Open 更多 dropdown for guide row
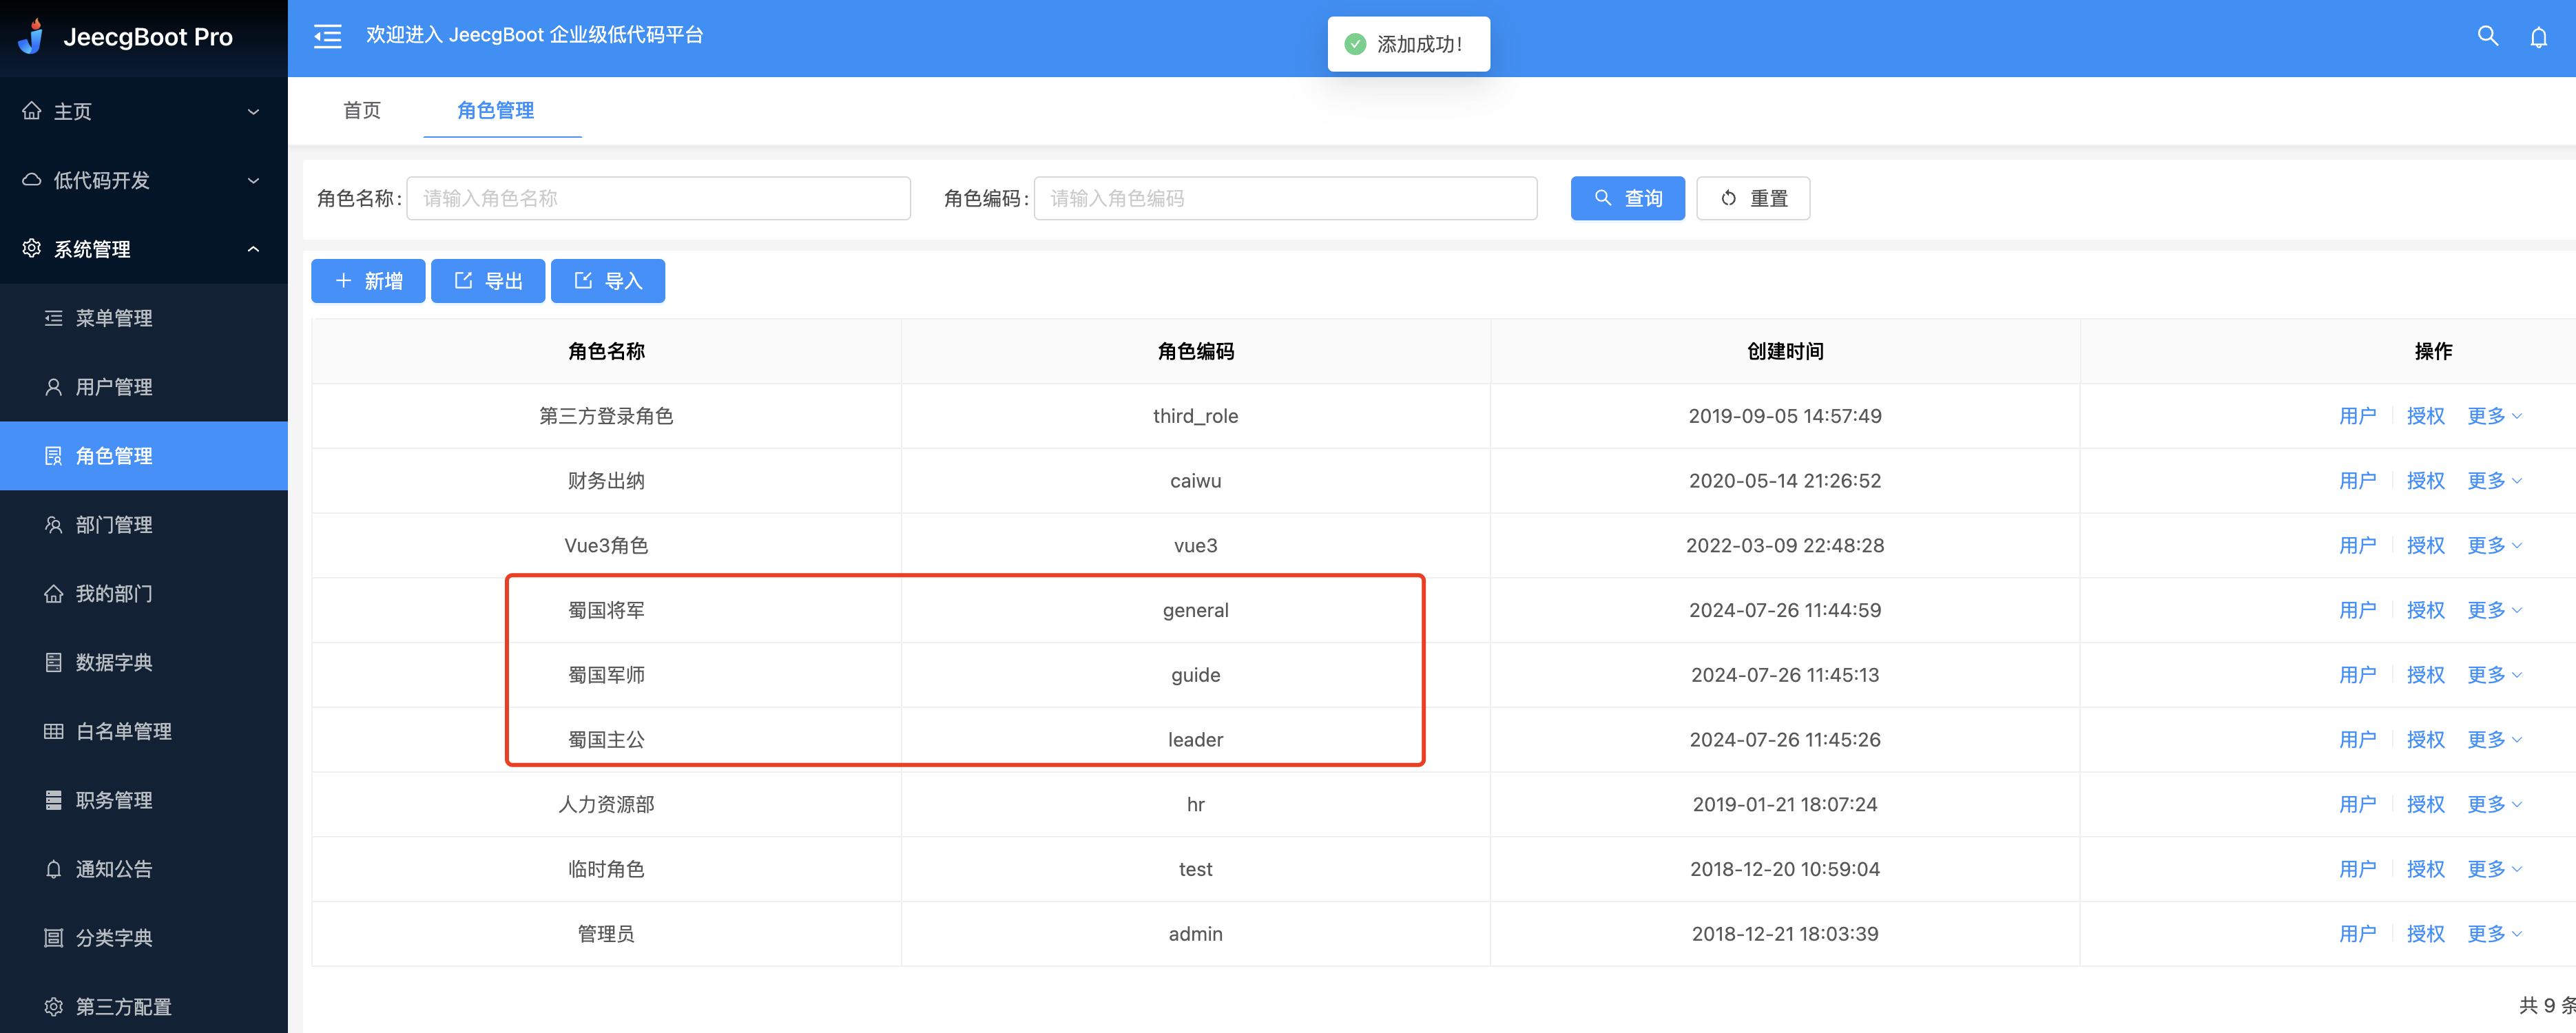 coord(2494,675)
